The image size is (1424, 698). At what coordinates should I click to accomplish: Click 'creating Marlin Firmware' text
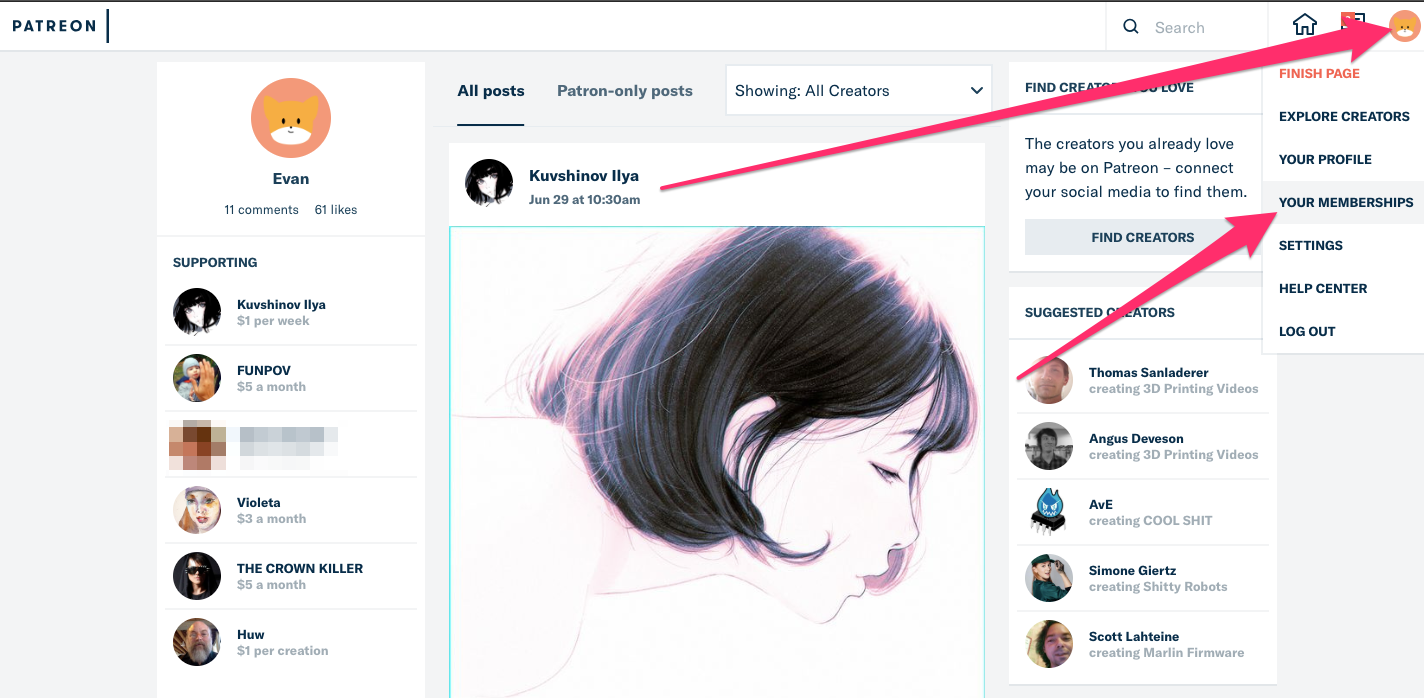pyautogui.click(x=1167, y=653)
